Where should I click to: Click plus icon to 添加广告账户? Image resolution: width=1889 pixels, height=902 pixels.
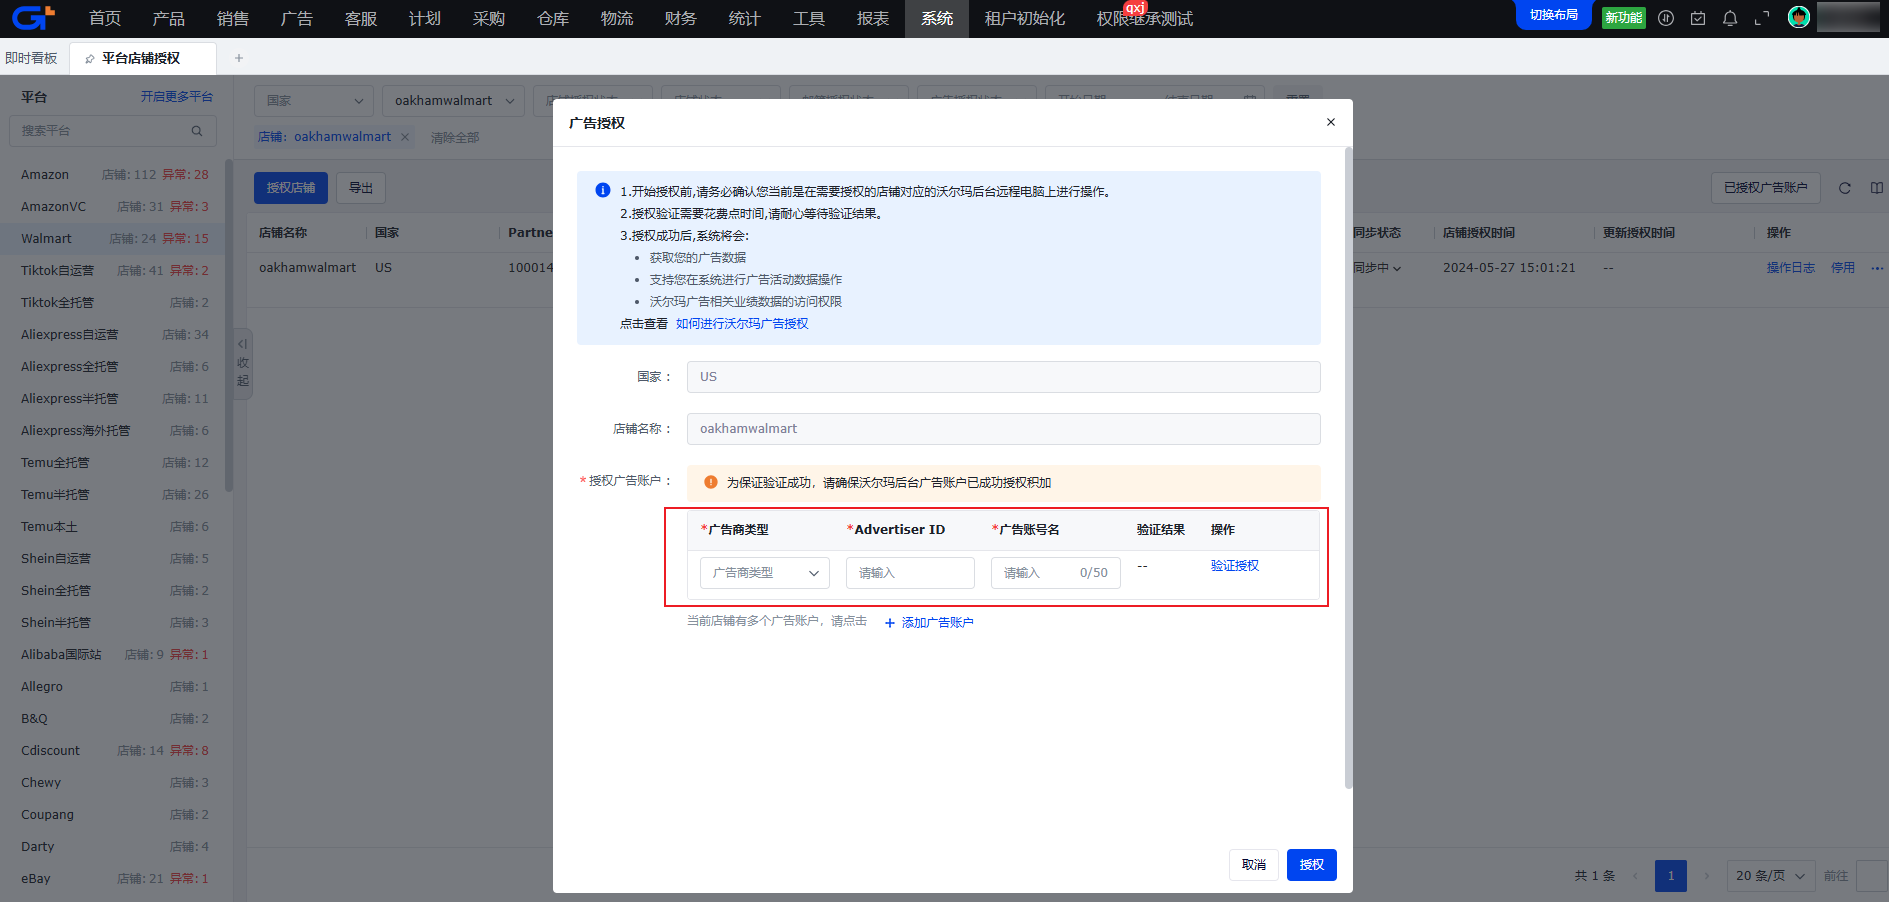coord(890,623)
